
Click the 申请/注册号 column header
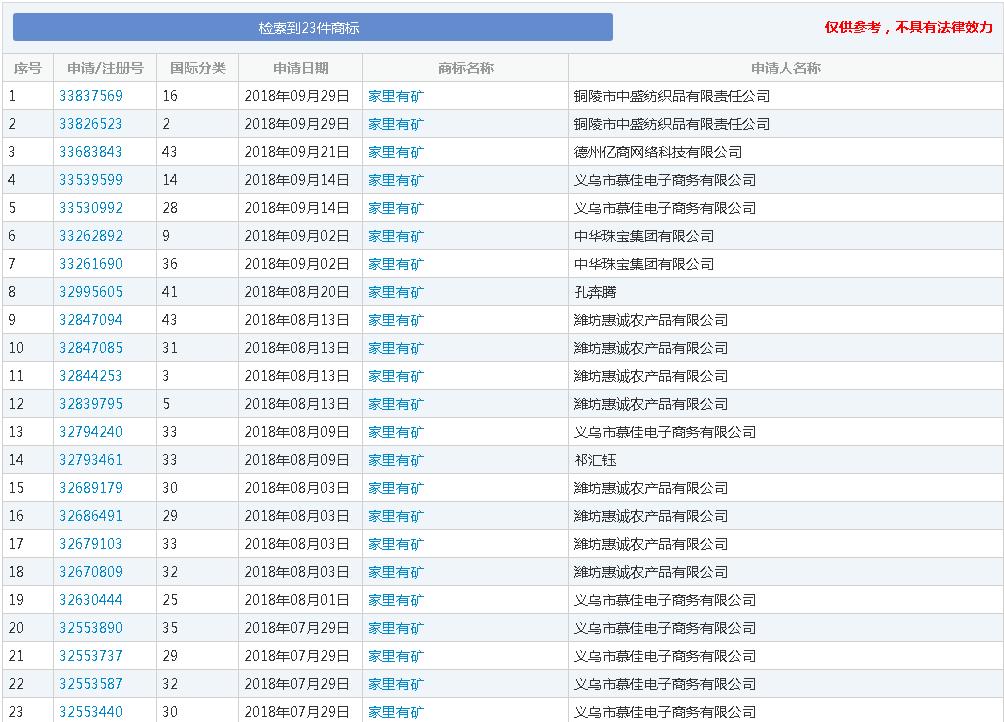[x=105, y=68]
